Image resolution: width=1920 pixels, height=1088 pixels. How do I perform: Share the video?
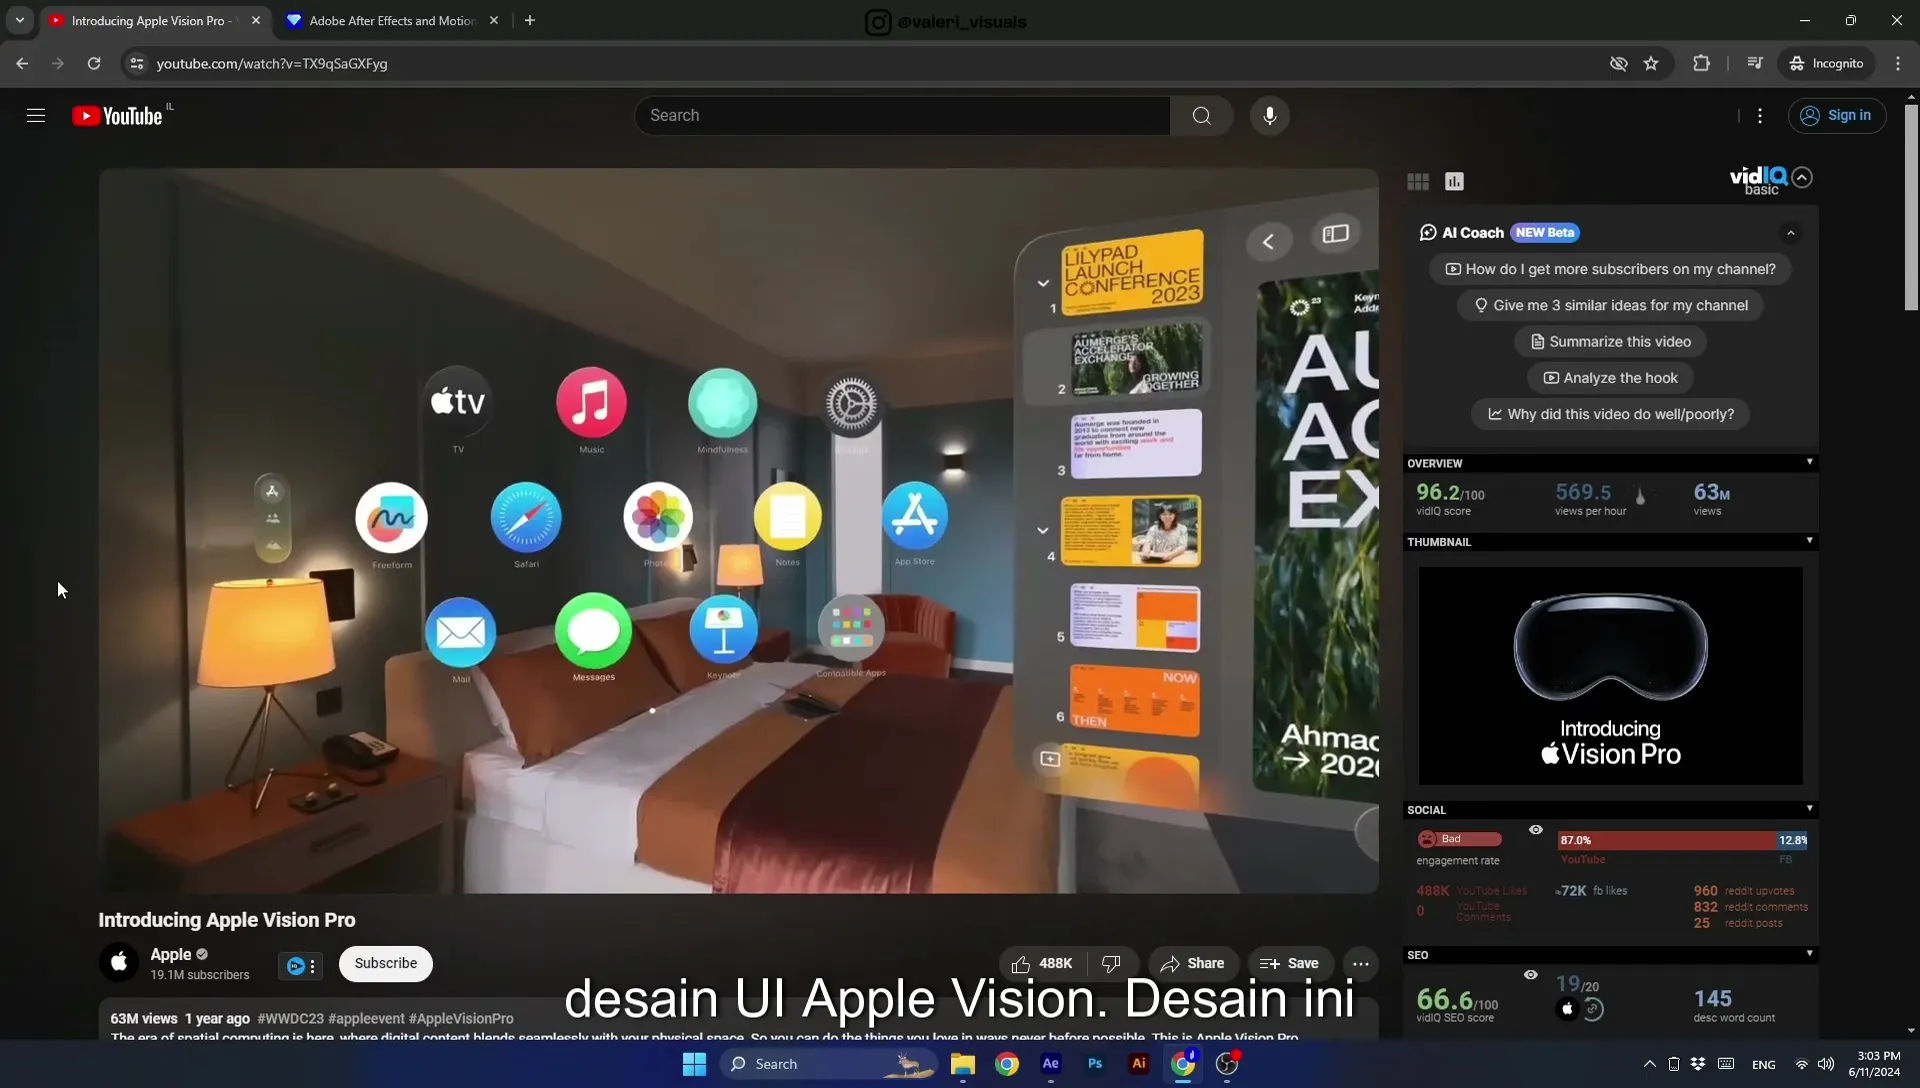tap(1193, 964)
